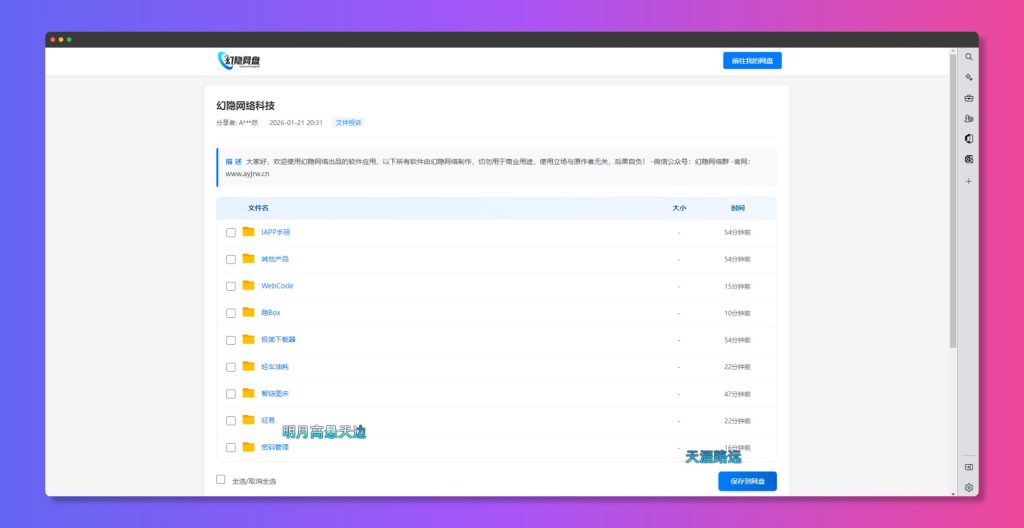1024x528 pixels.
Task: Click the page vertical scrollbar
Action: pos(952,200)
